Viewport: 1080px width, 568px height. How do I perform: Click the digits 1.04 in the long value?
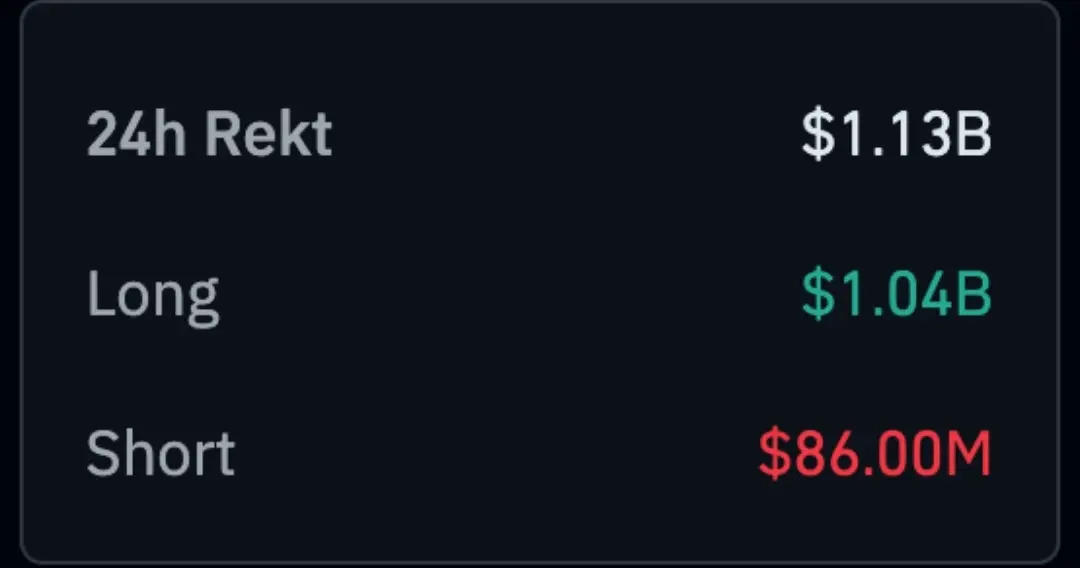point(896,295)
